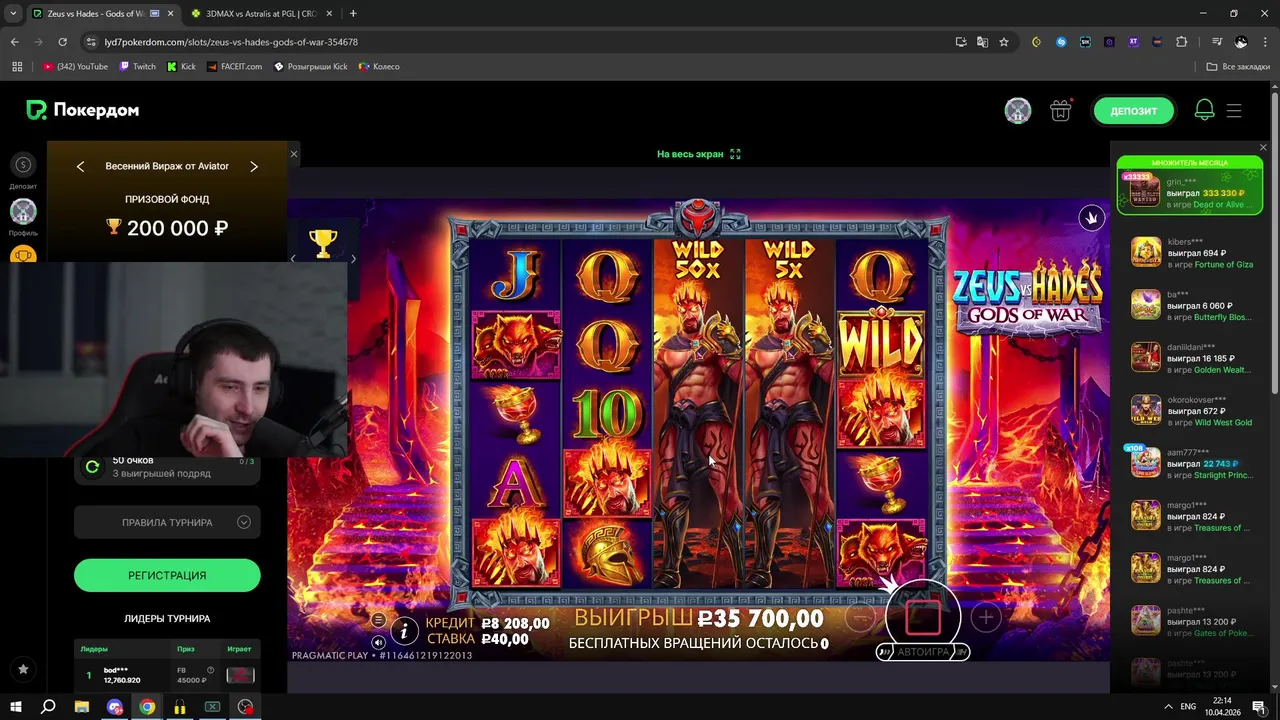This screenshot has width=1280, height=720.
Task: Open the notifications bell
Action: click(x=1204, y=111)
